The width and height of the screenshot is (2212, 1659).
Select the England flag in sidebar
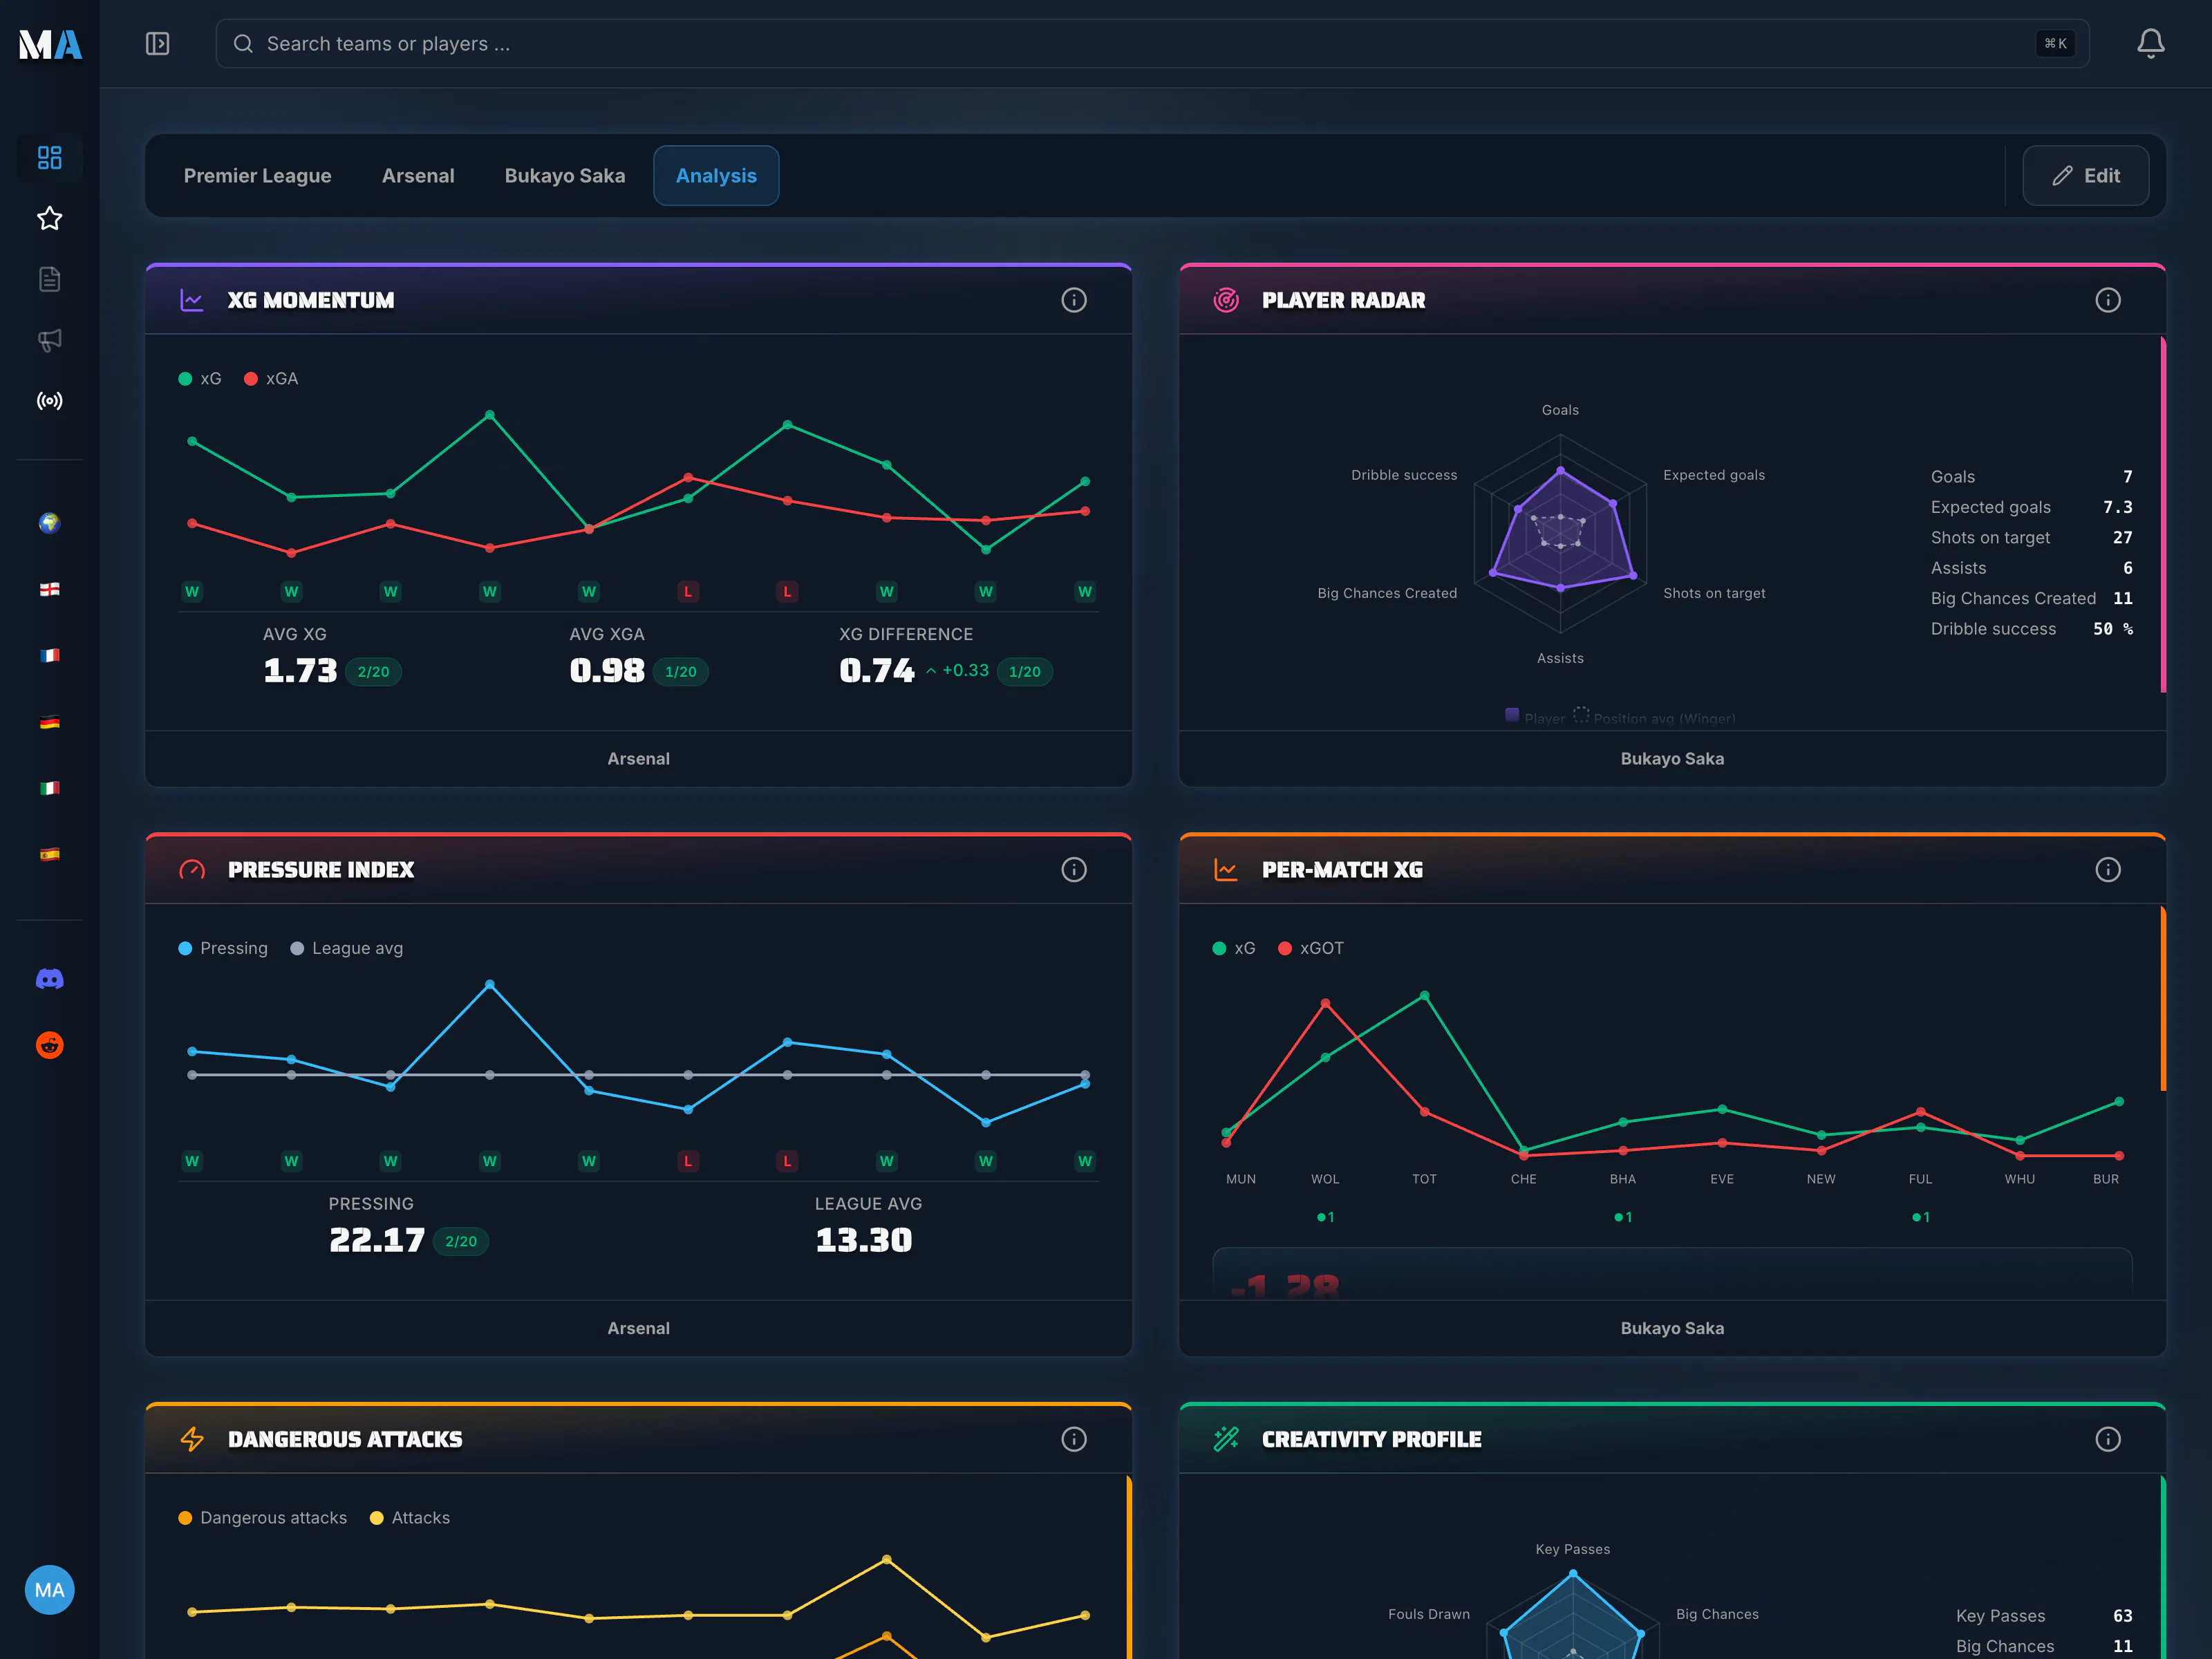[x=50, y=589]
